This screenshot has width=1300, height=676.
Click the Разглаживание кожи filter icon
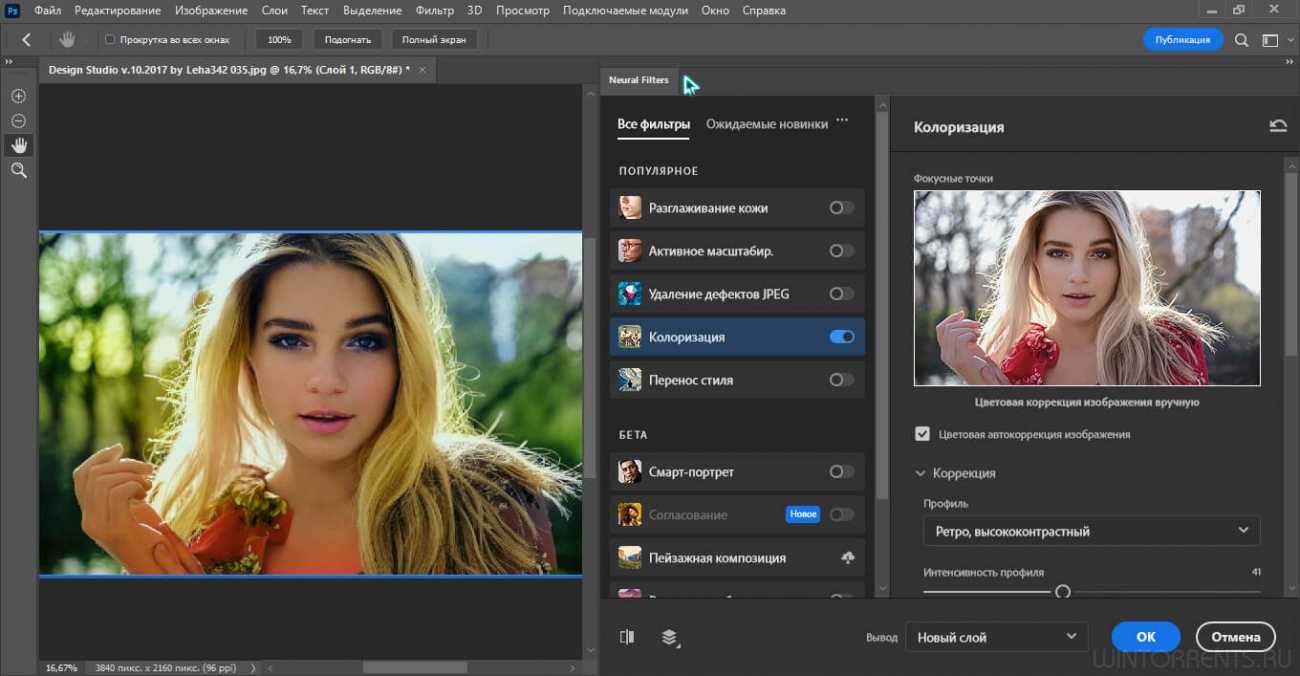629,208
